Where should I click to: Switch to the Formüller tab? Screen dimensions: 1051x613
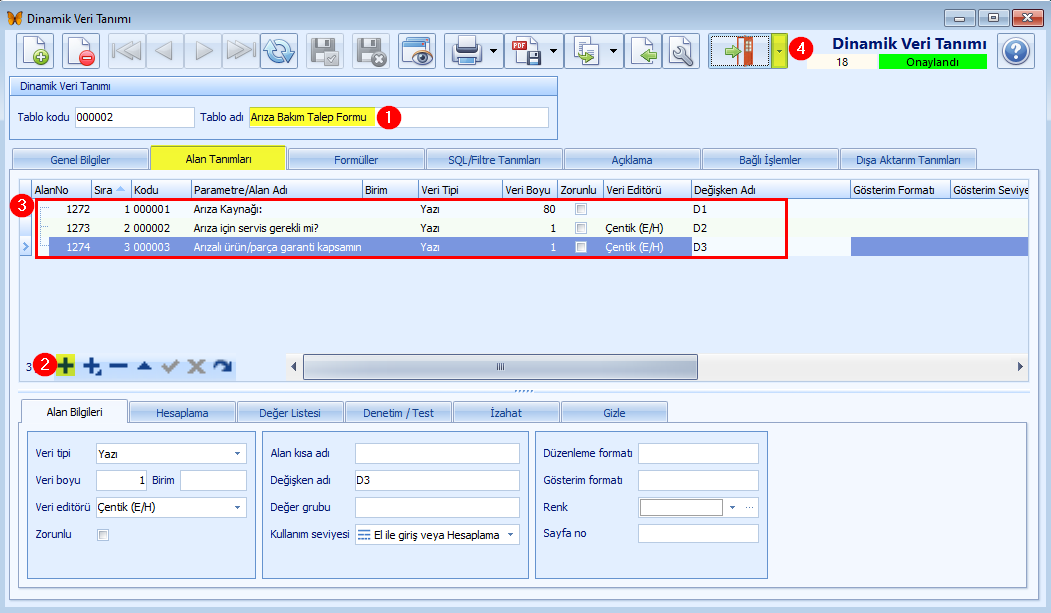pyautogui.click(x=356, y=159)
